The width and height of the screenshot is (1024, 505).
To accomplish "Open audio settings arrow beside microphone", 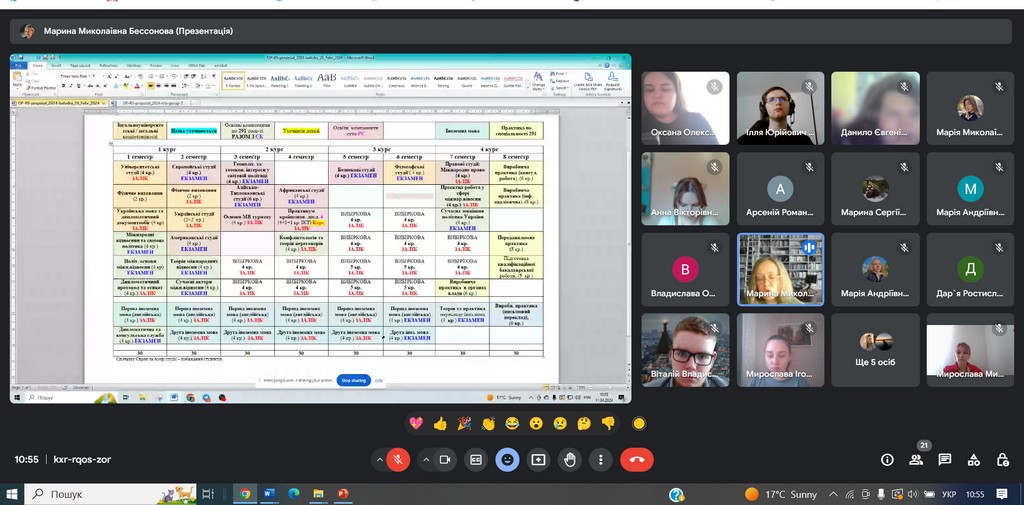I will (x=379, y=459).
